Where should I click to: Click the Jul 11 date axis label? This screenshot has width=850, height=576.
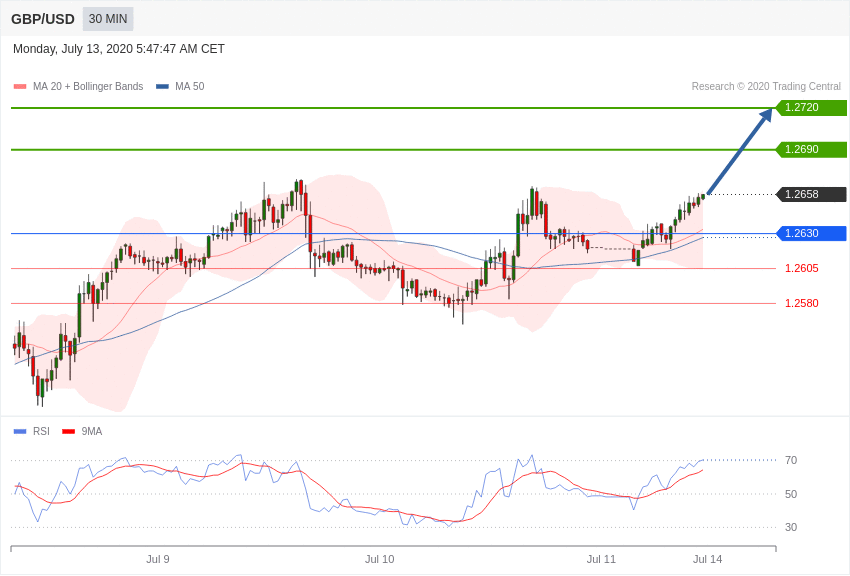(601, 559)
